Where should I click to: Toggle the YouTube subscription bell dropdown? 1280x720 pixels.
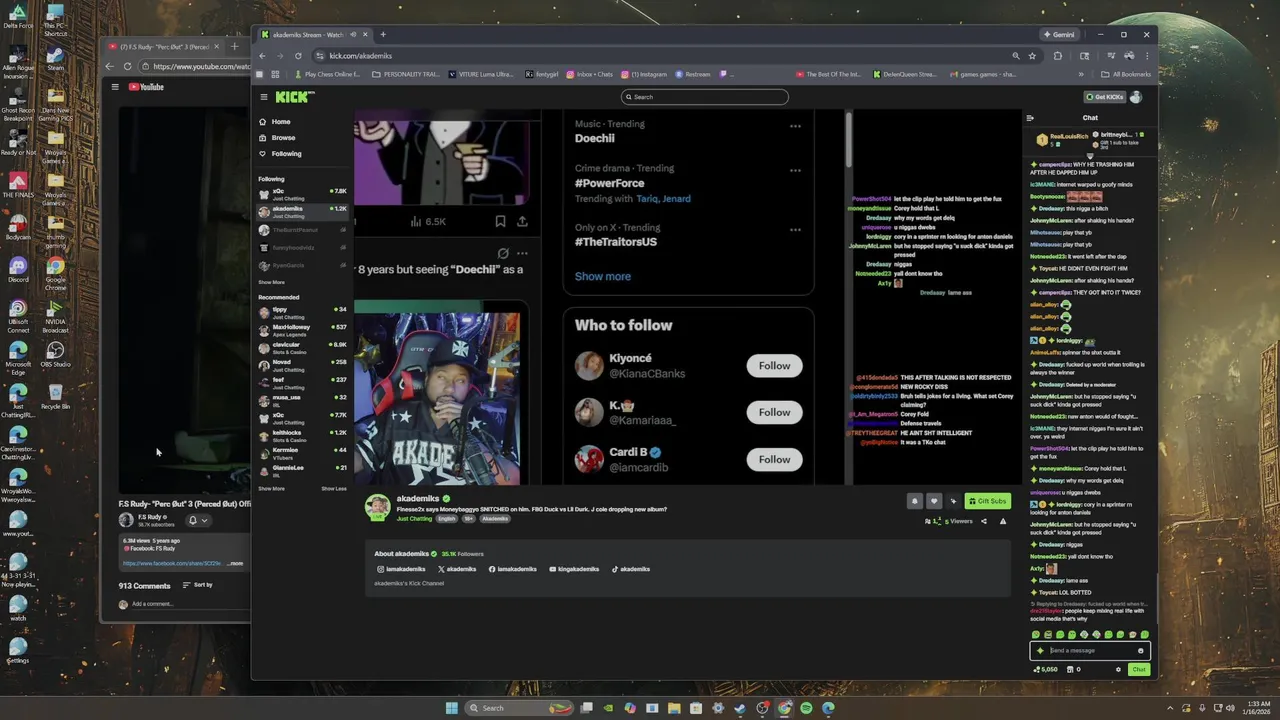198,520
